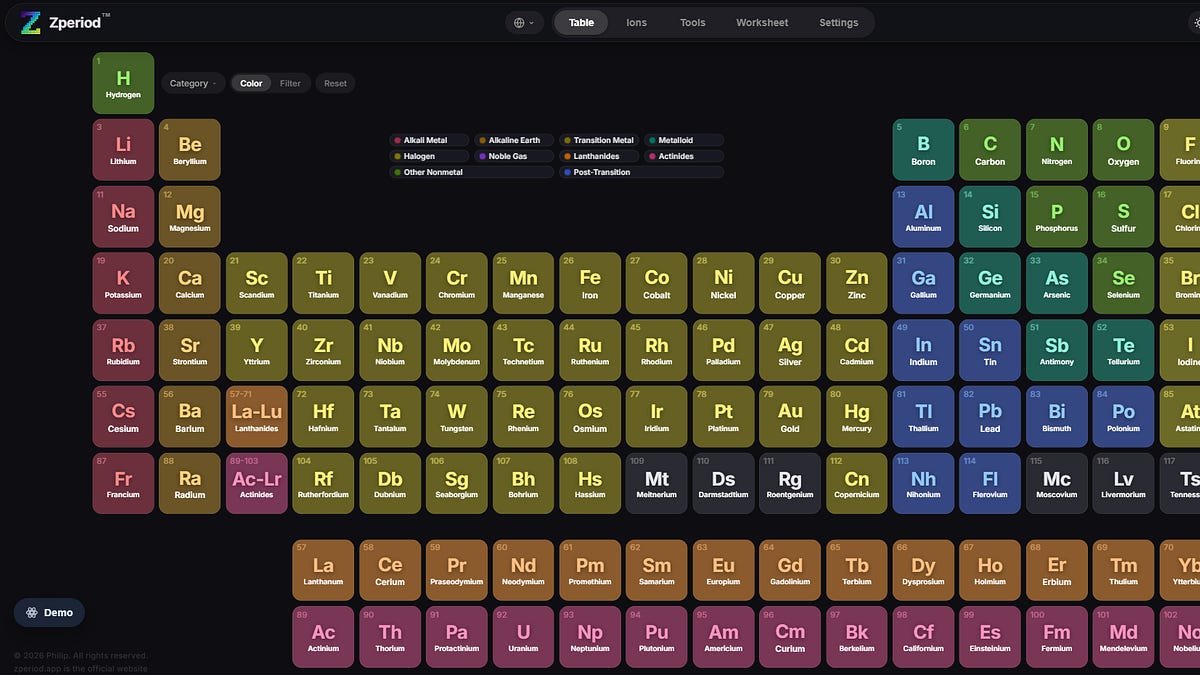Click the Reset button

click(x=335, y=83)
